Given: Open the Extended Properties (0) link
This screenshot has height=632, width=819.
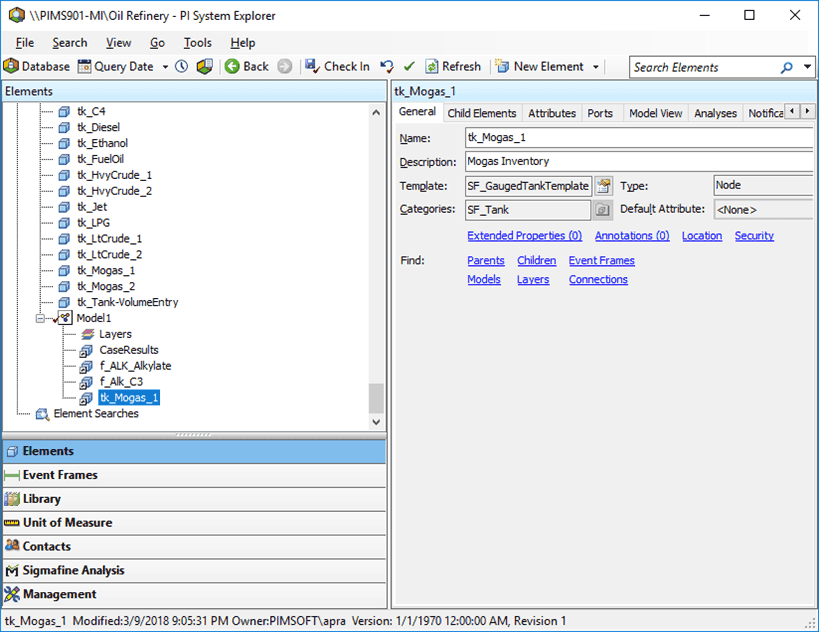Looking at the screenshot, I should click(524, 236).
